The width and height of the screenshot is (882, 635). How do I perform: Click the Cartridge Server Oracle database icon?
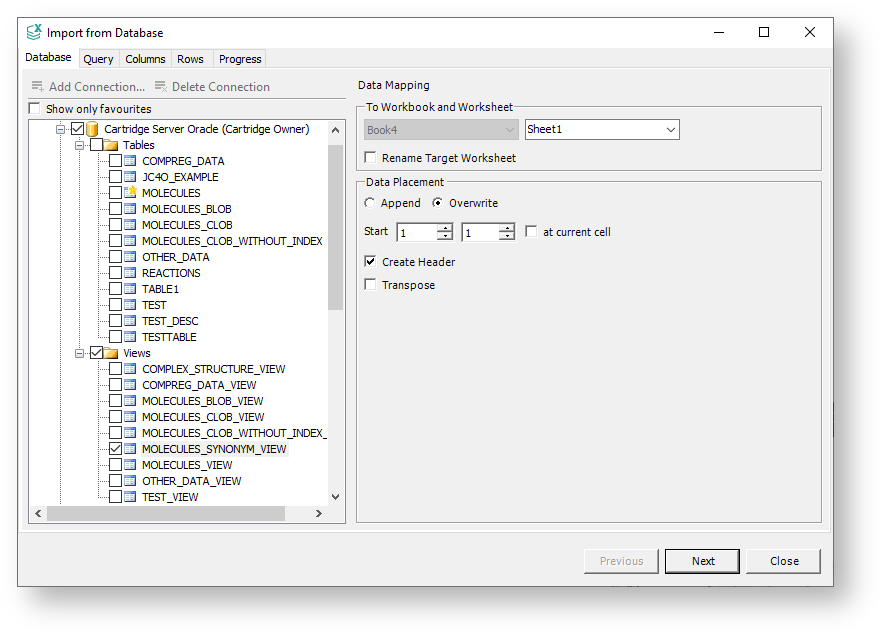(x=93, y=129)
